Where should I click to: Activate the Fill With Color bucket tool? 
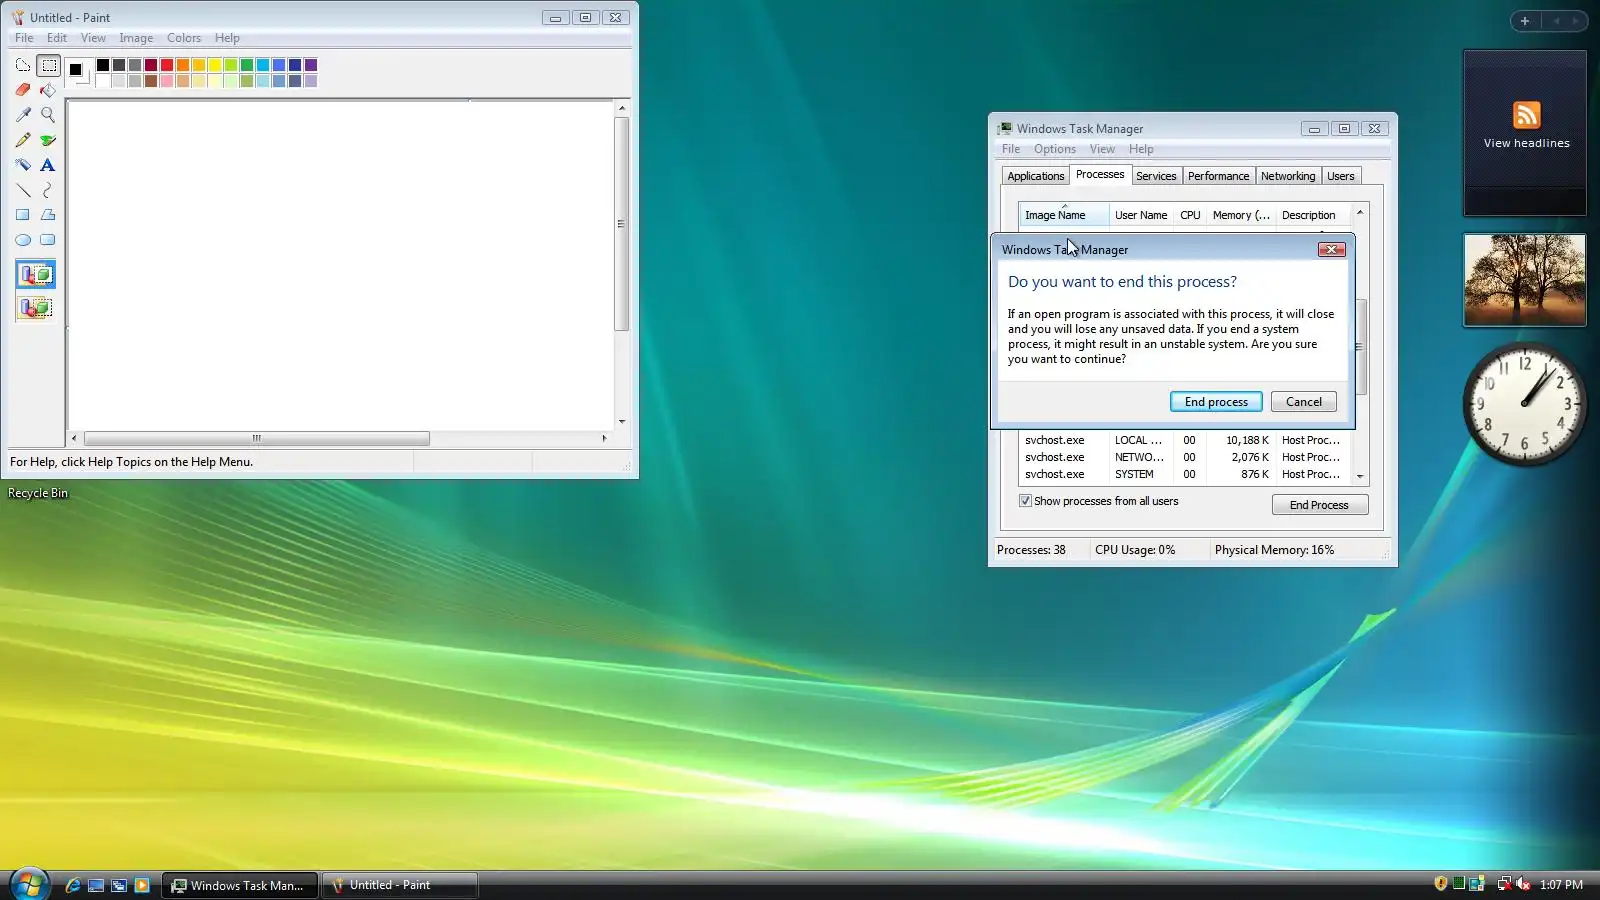pos(48,90)
